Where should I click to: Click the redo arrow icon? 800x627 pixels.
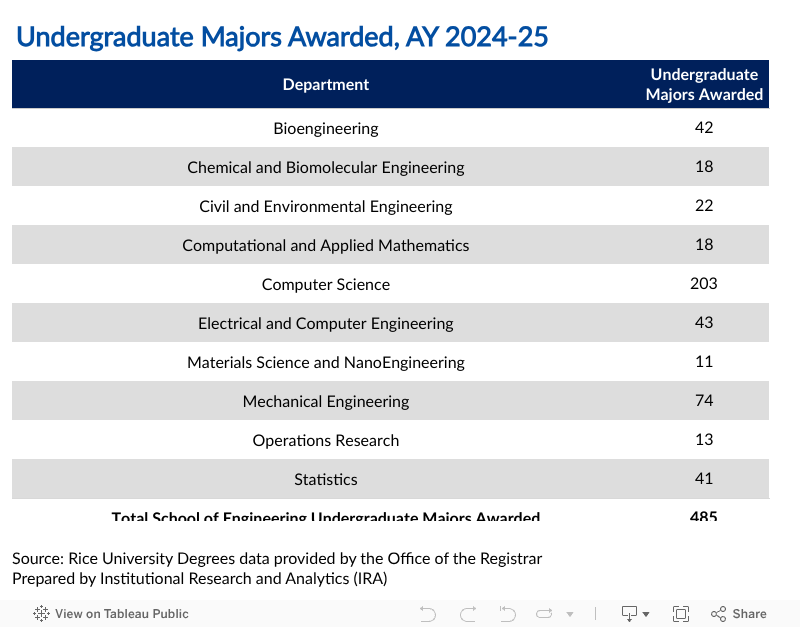468,613
